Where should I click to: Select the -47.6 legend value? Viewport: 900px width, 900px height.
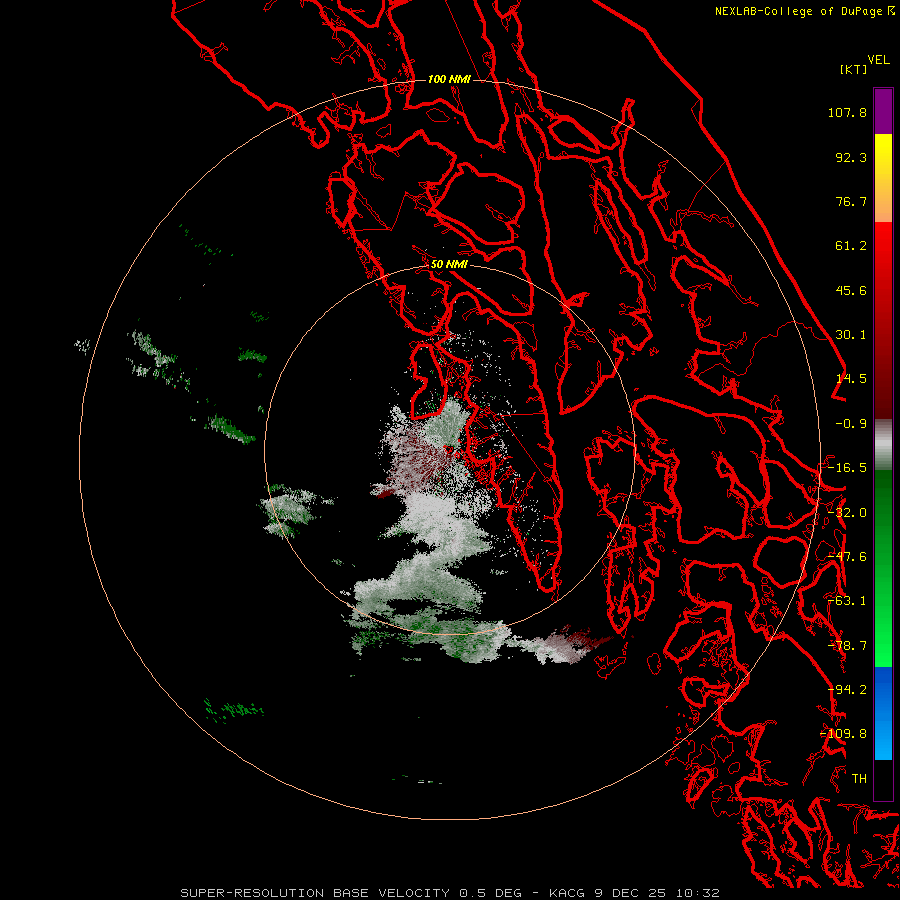click(x=847, y=557)
